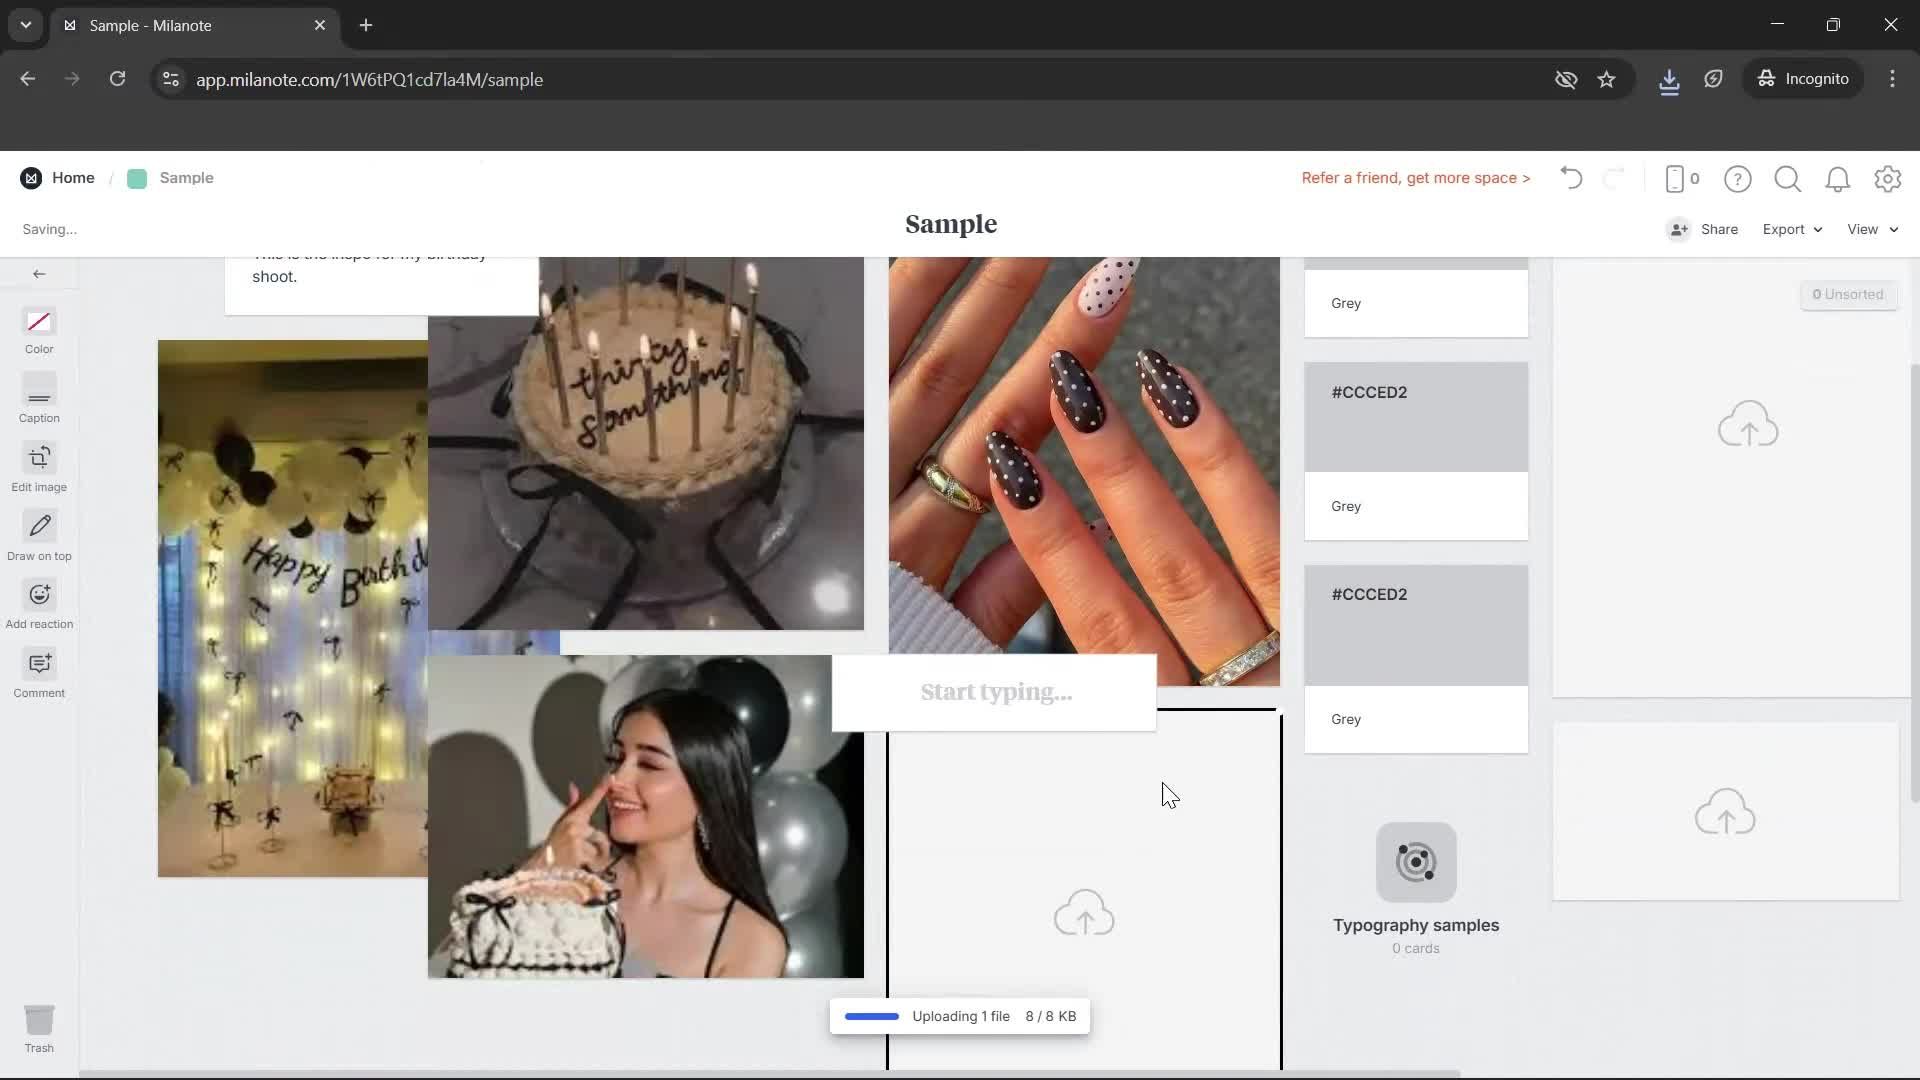Undo the last action
Image resolution: width=1920 pixels, height=1080 pixels.
[1570, 178]
